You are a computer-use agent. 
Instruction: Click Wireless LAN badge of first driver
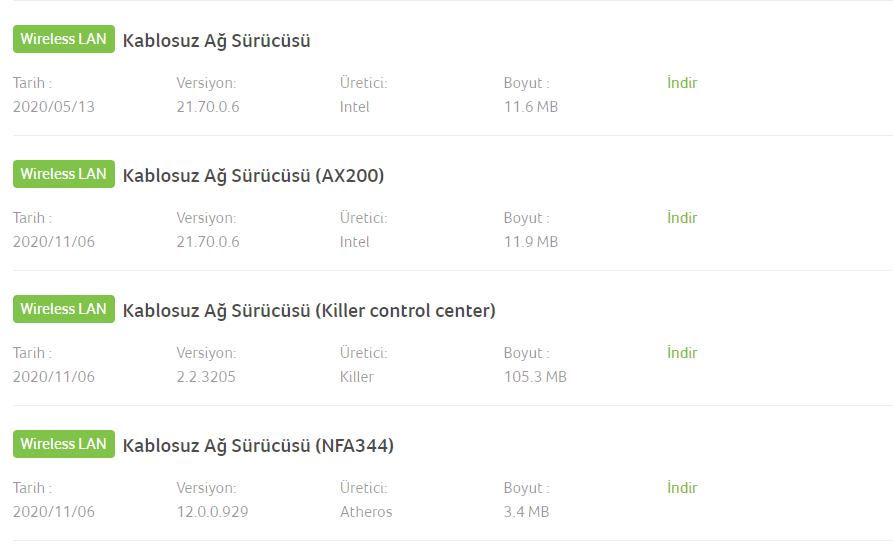click(63, 39)
